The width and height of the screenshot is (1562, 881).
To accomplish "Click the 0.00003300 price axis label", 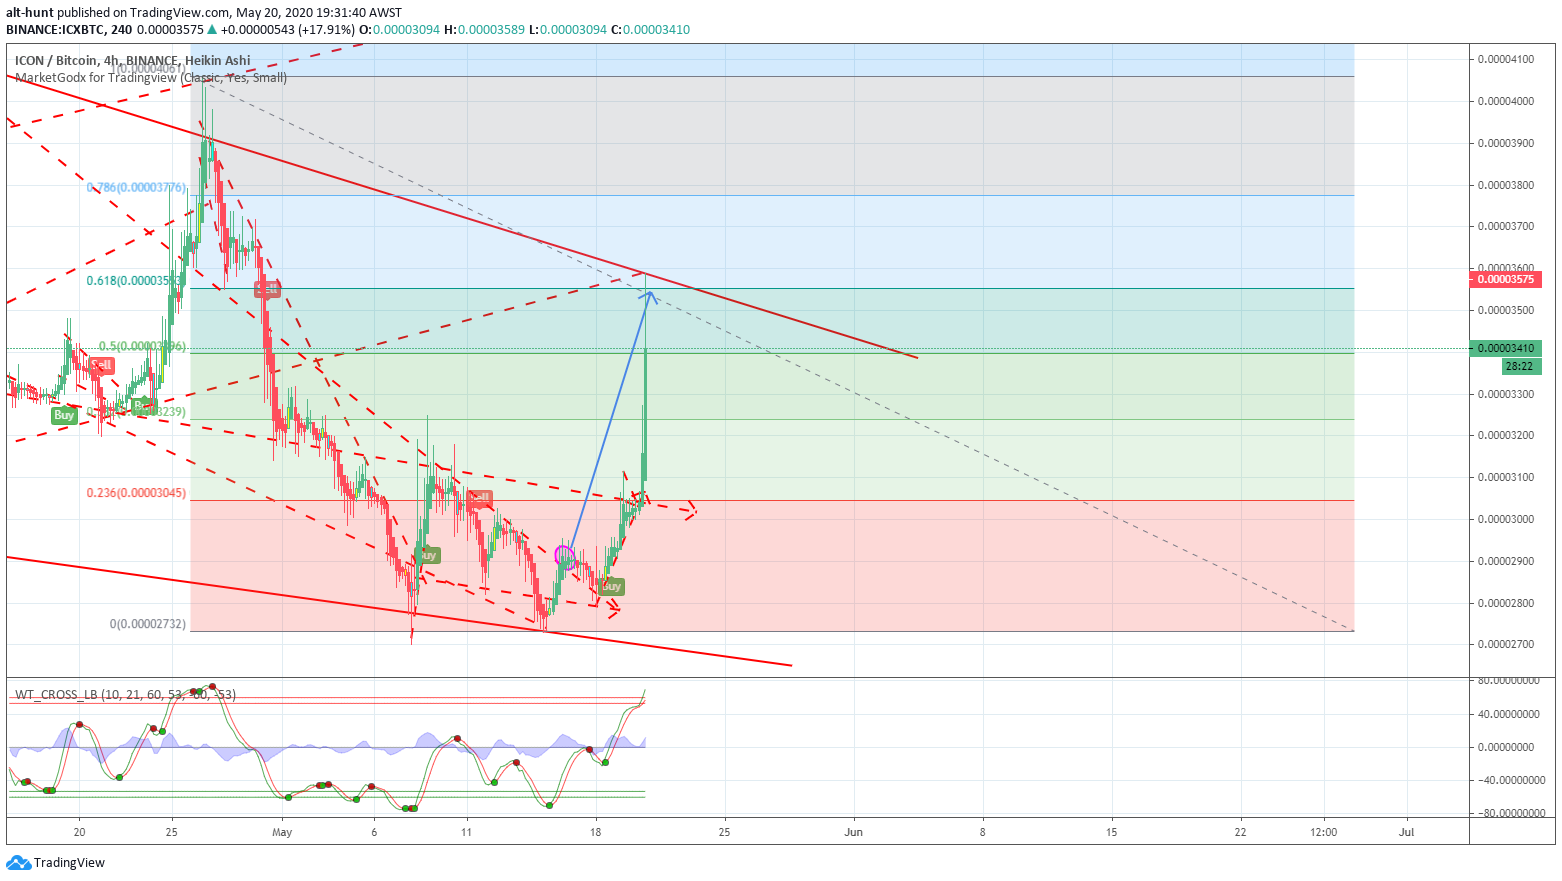I will (x=1506, y=394).
